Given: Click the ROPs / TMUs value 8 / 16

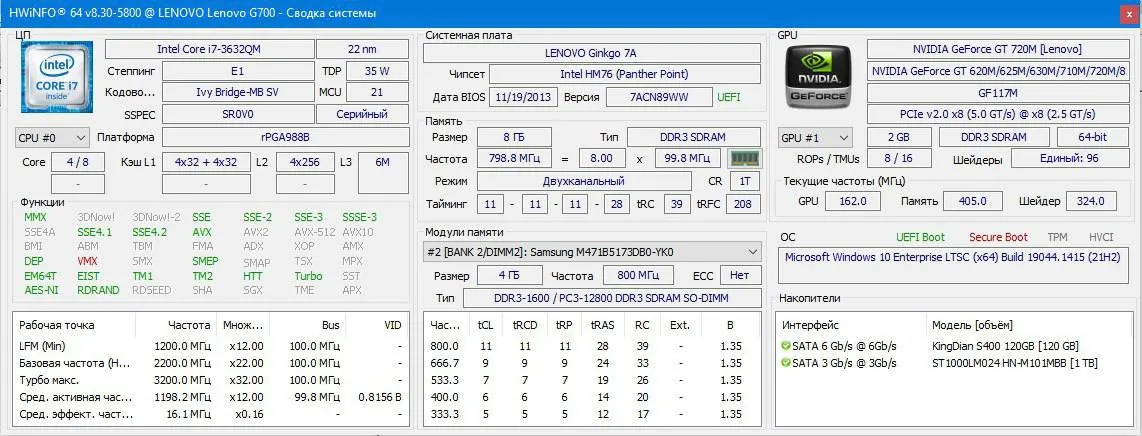Looking at the screenshot, I should (897, 159).
